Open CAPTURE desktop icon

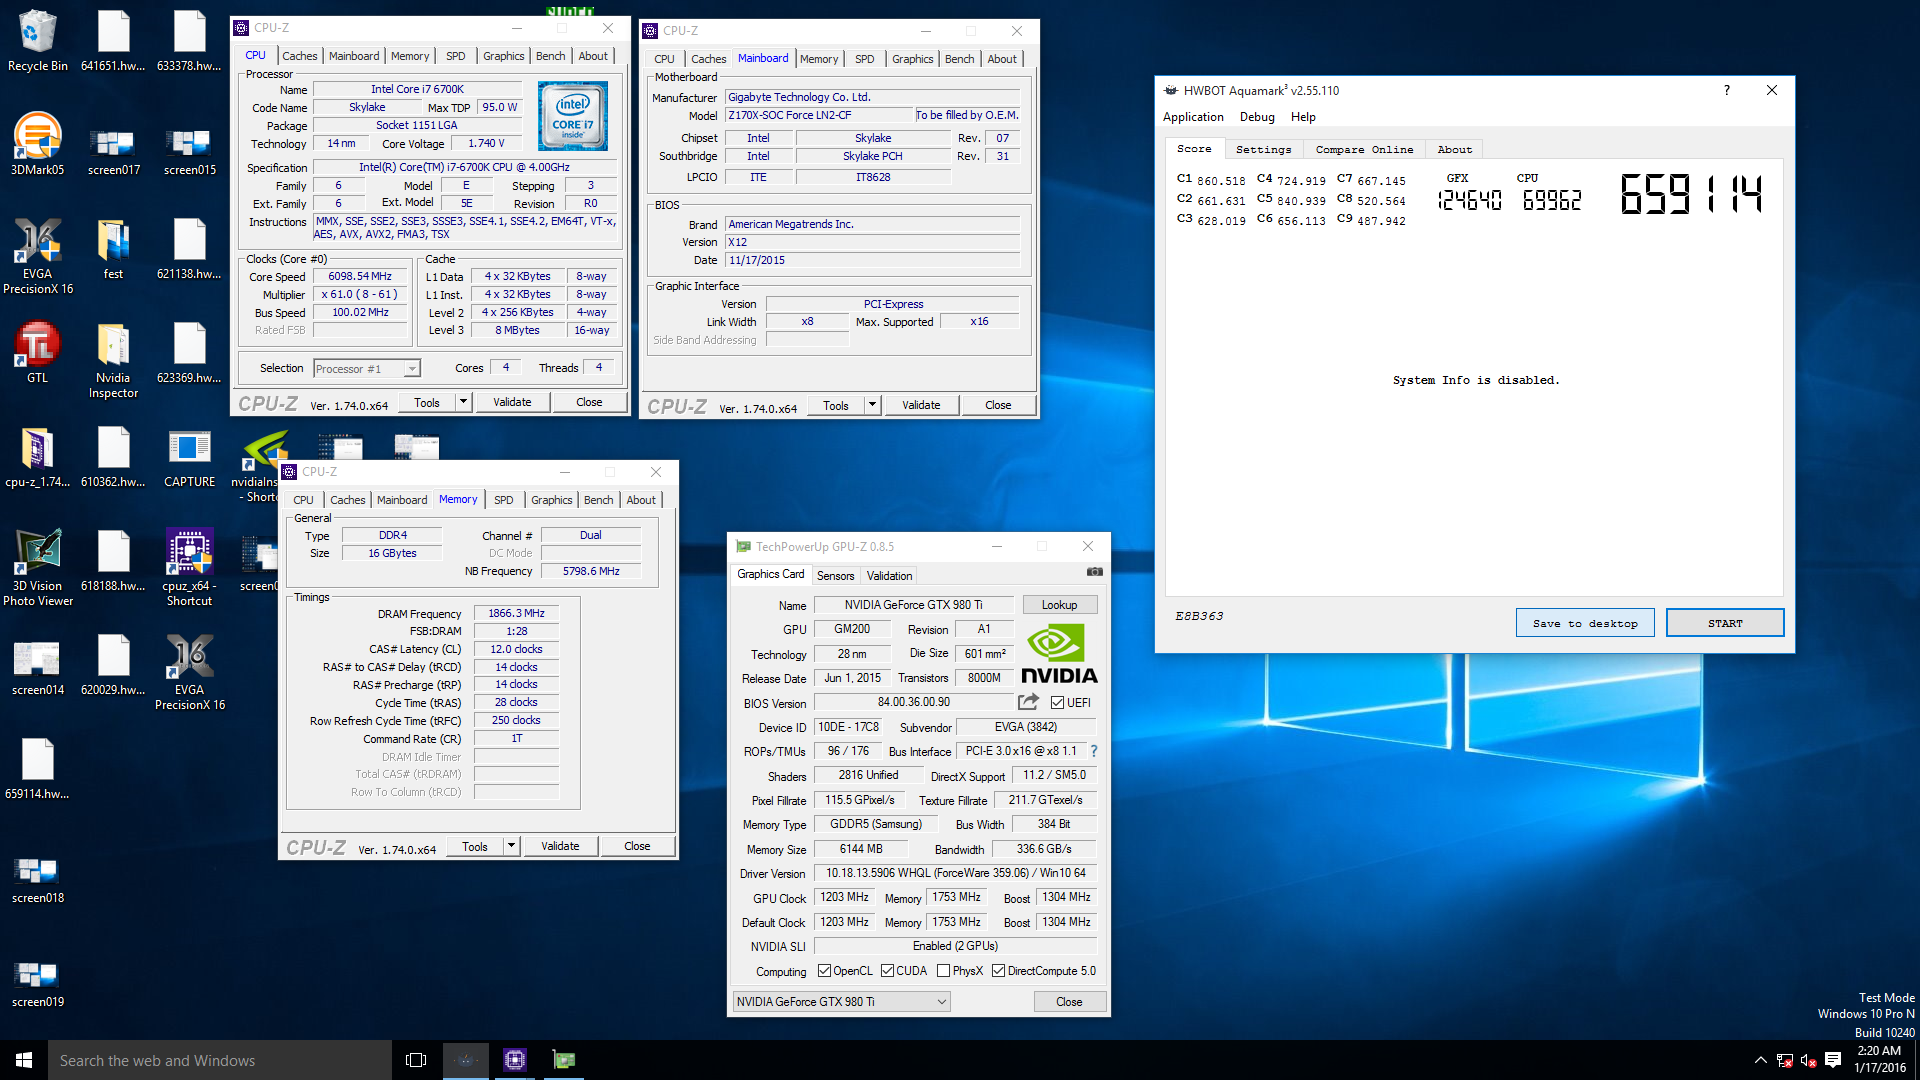(189, 456)
